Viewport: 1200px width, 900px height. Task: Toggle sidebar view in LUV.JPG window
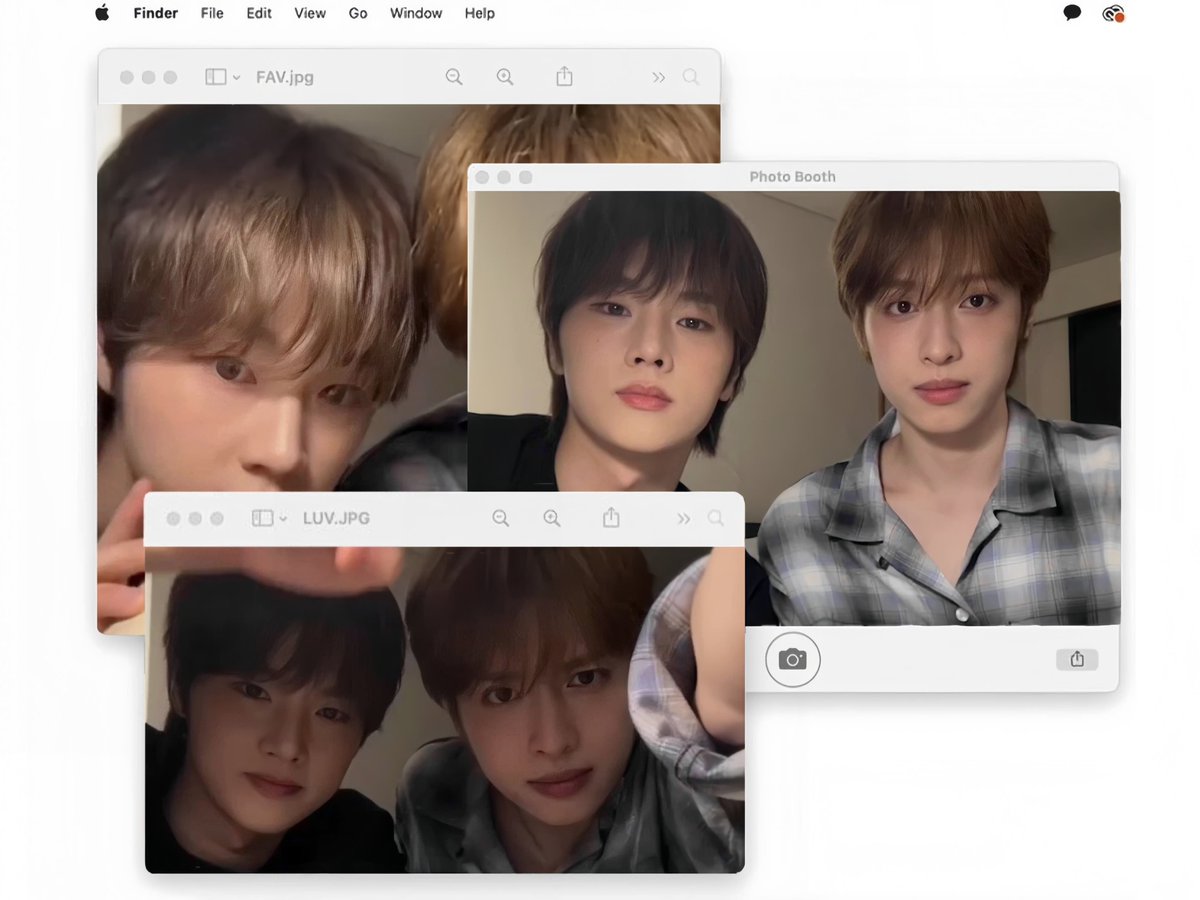262,518
